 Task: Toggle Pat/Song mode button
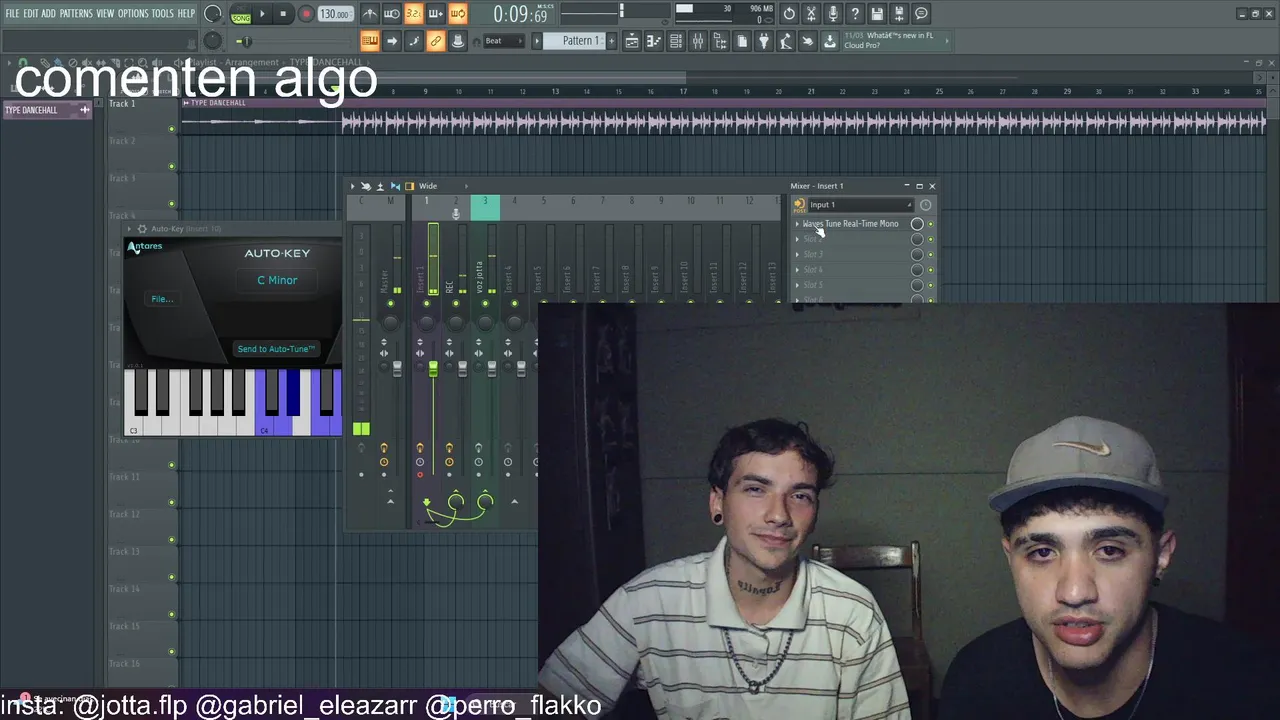coord(241,14)
